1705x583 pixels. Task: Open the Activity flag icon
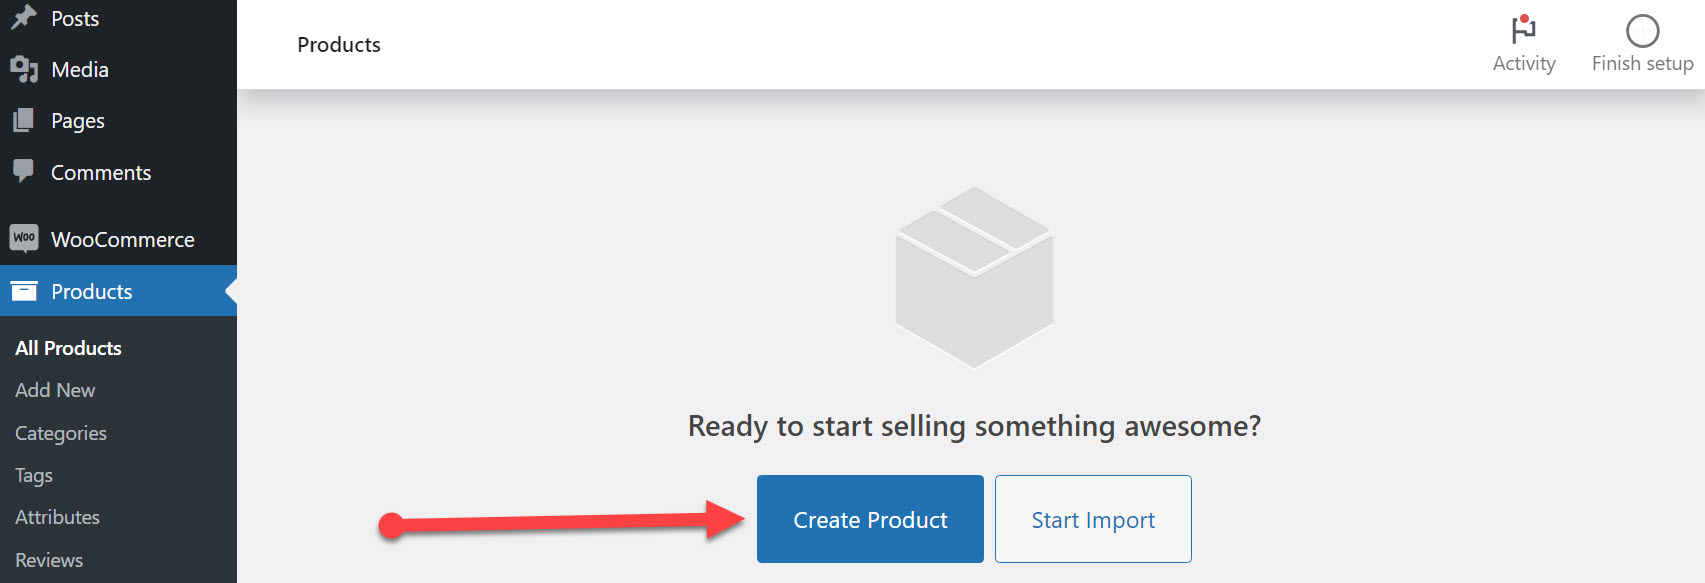click(1523, 30)
